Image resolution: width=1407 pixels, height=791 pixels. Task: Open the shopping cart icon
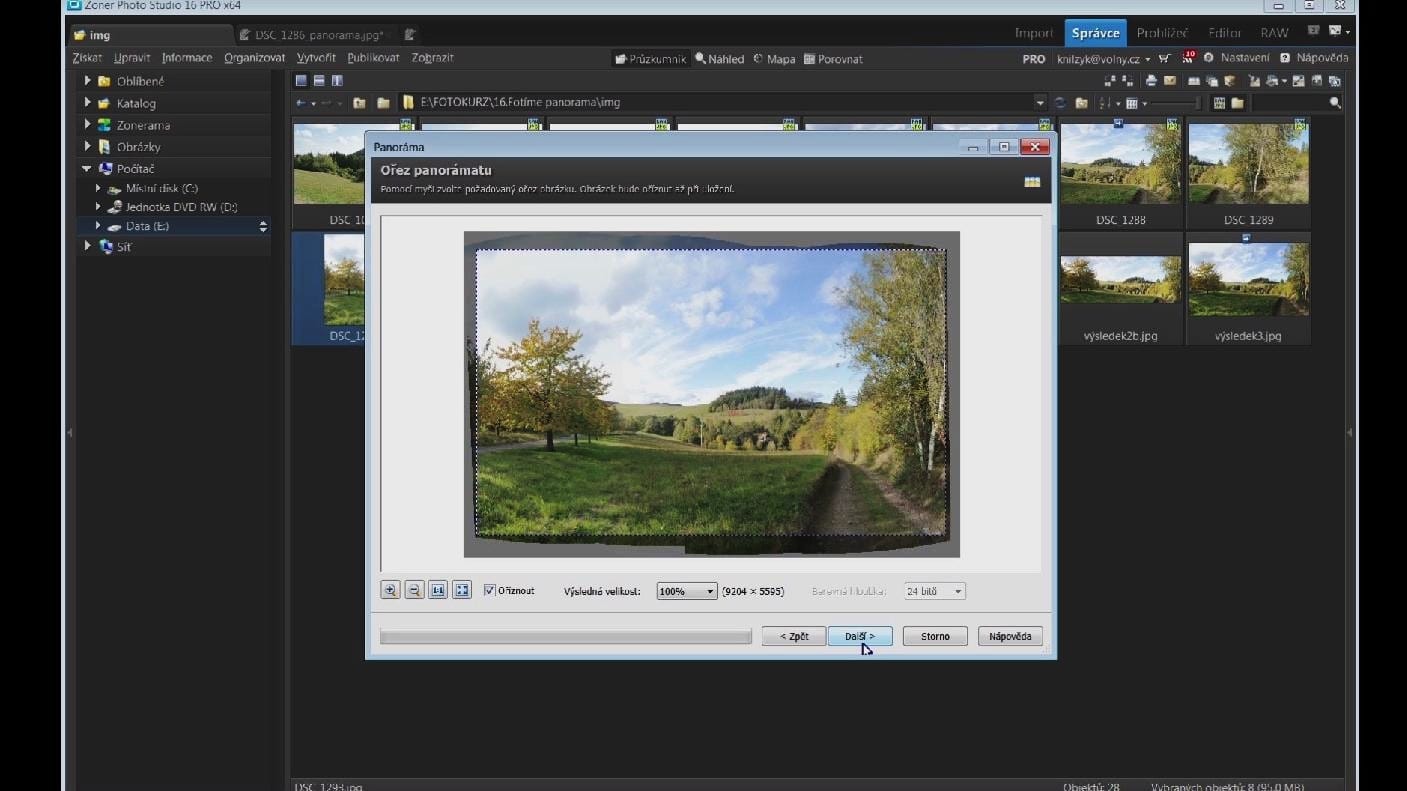1164,59
